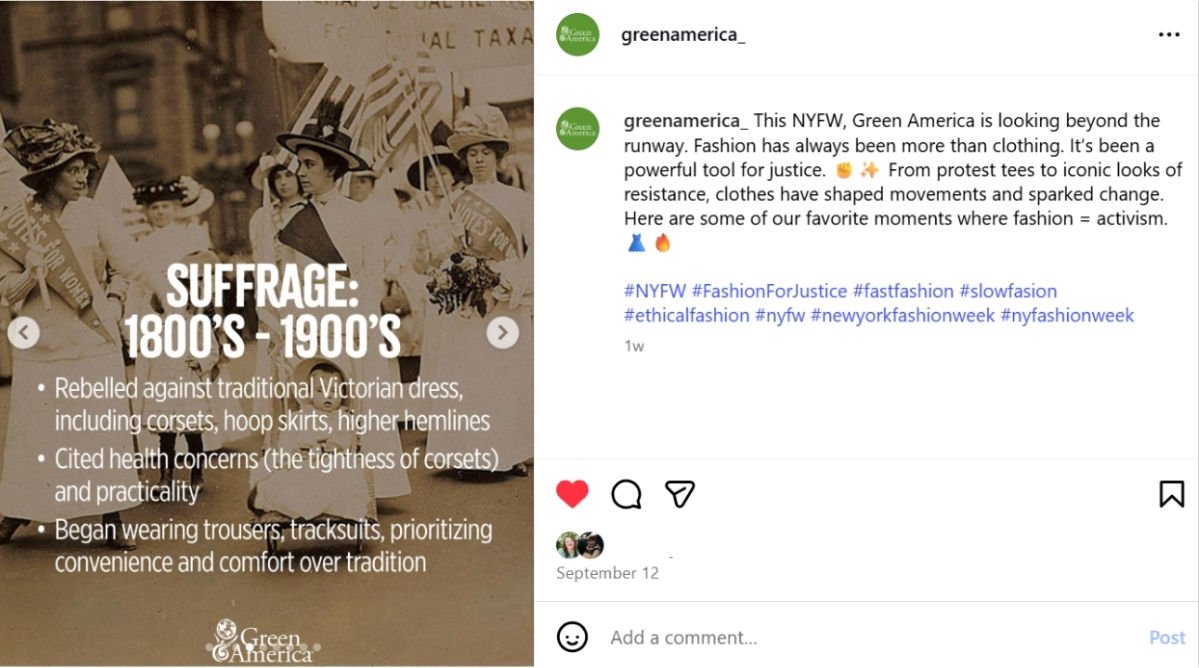
Task: Open the three-dot more options menu
Action: tap(1169, 35)
